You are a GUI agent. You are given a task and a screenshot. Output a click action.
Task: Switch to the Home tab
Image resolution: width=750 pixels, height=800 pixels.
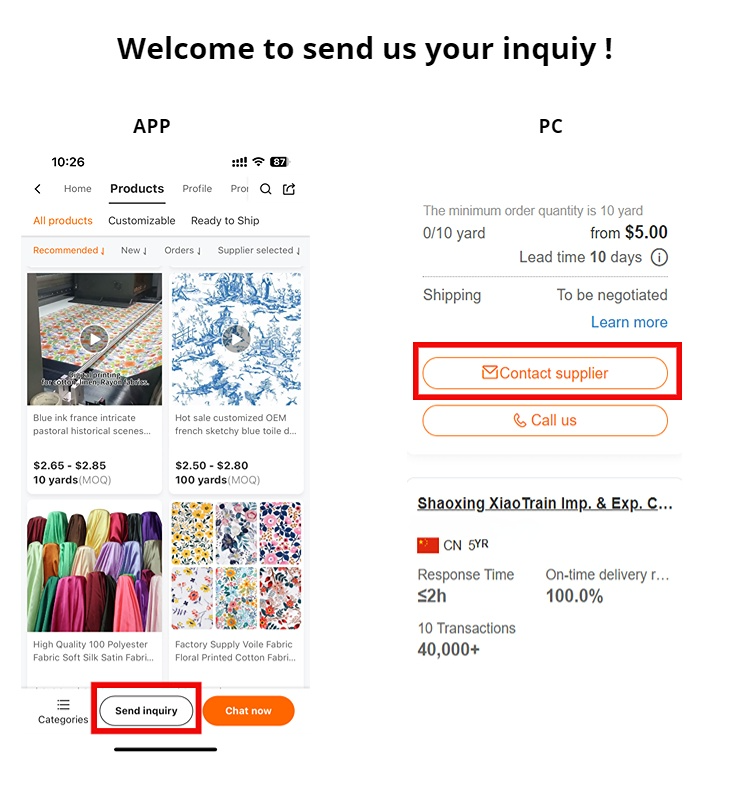point(78,189)
